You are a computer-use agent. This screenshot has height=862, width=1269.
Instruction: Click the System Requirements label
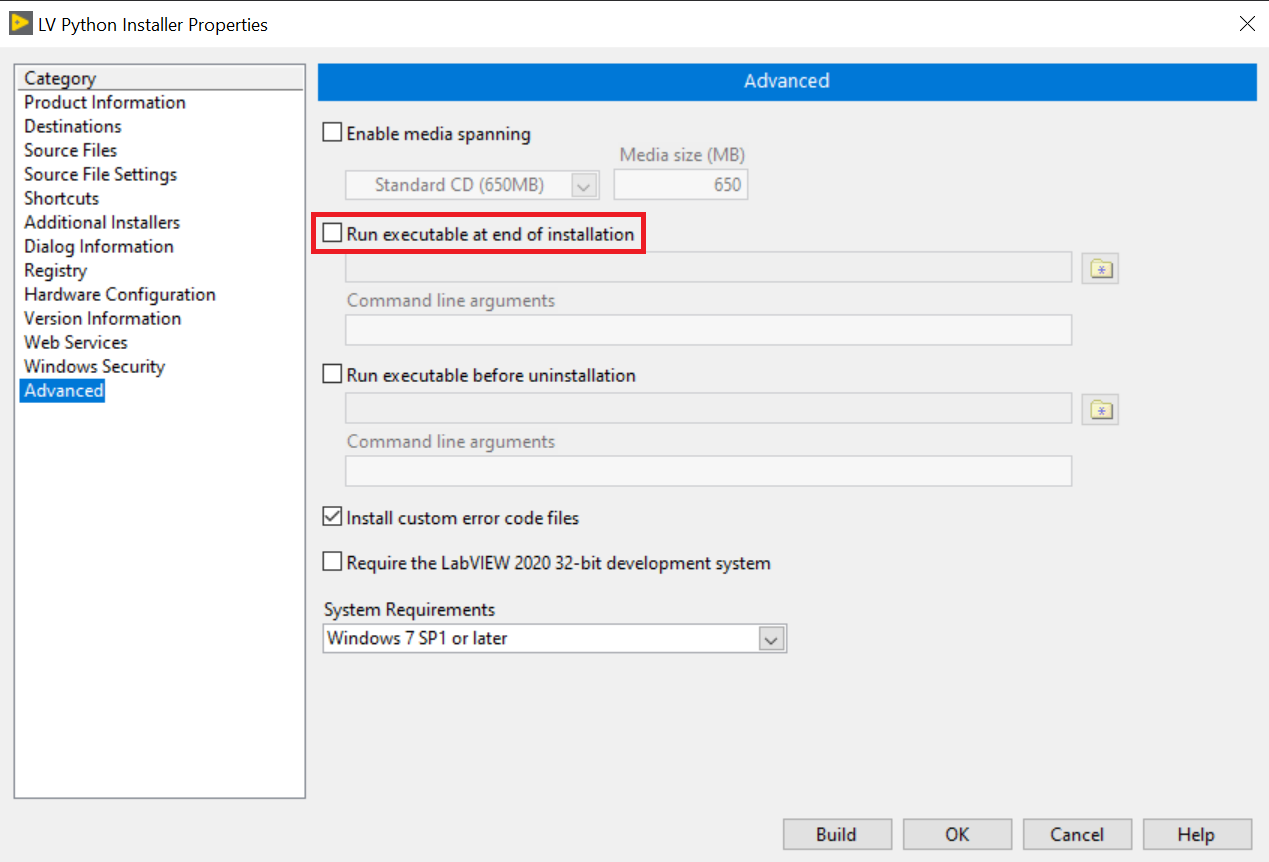click(409, 609)
